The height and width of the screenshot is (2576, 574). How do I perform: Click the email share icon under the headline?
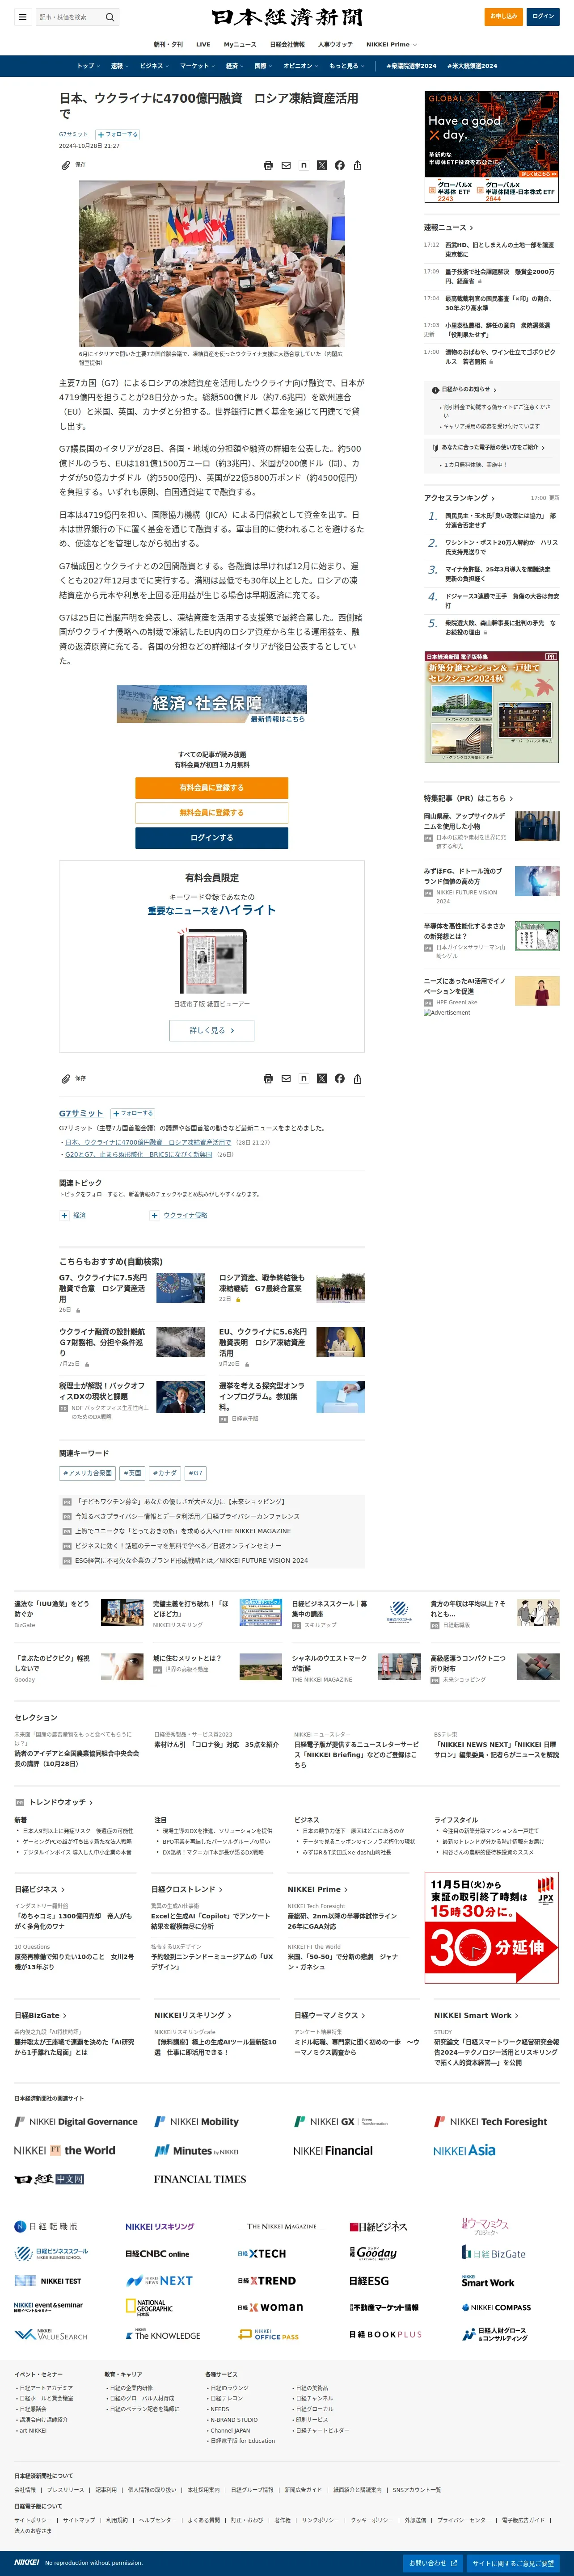pos(286,166)
